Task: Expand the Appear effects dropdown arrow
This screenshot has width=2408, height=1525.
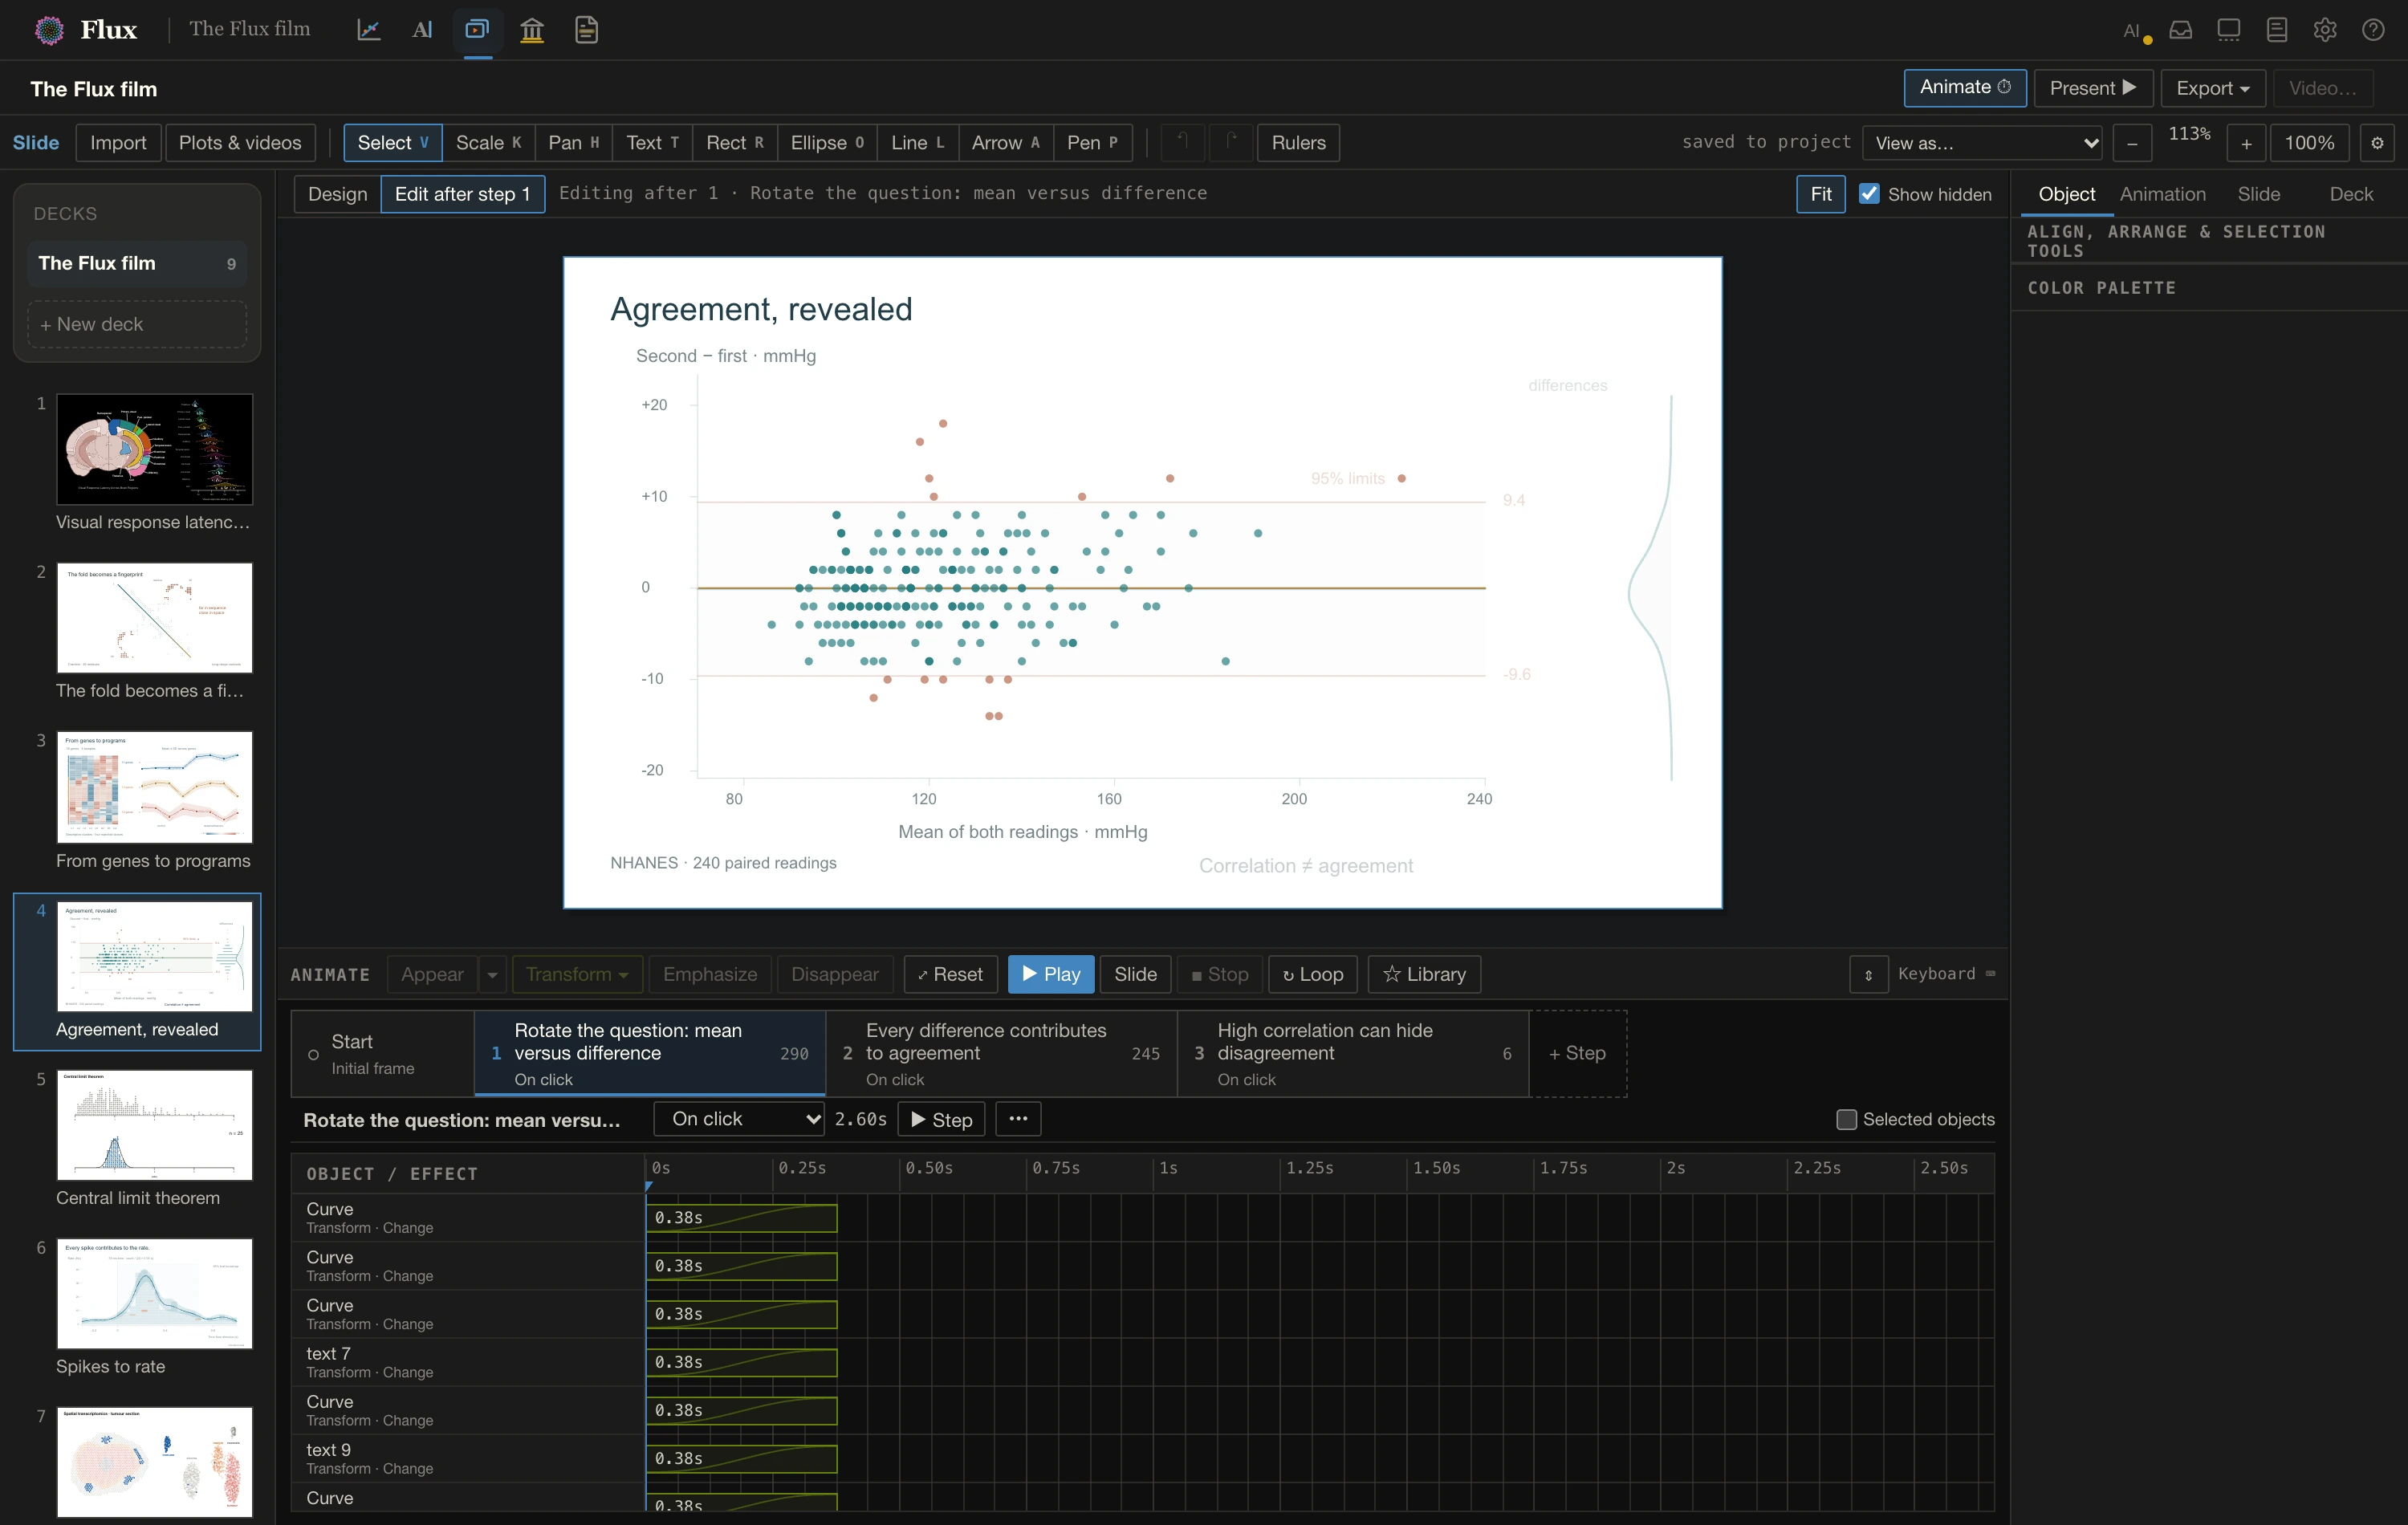Action: (x=492, y=974)
